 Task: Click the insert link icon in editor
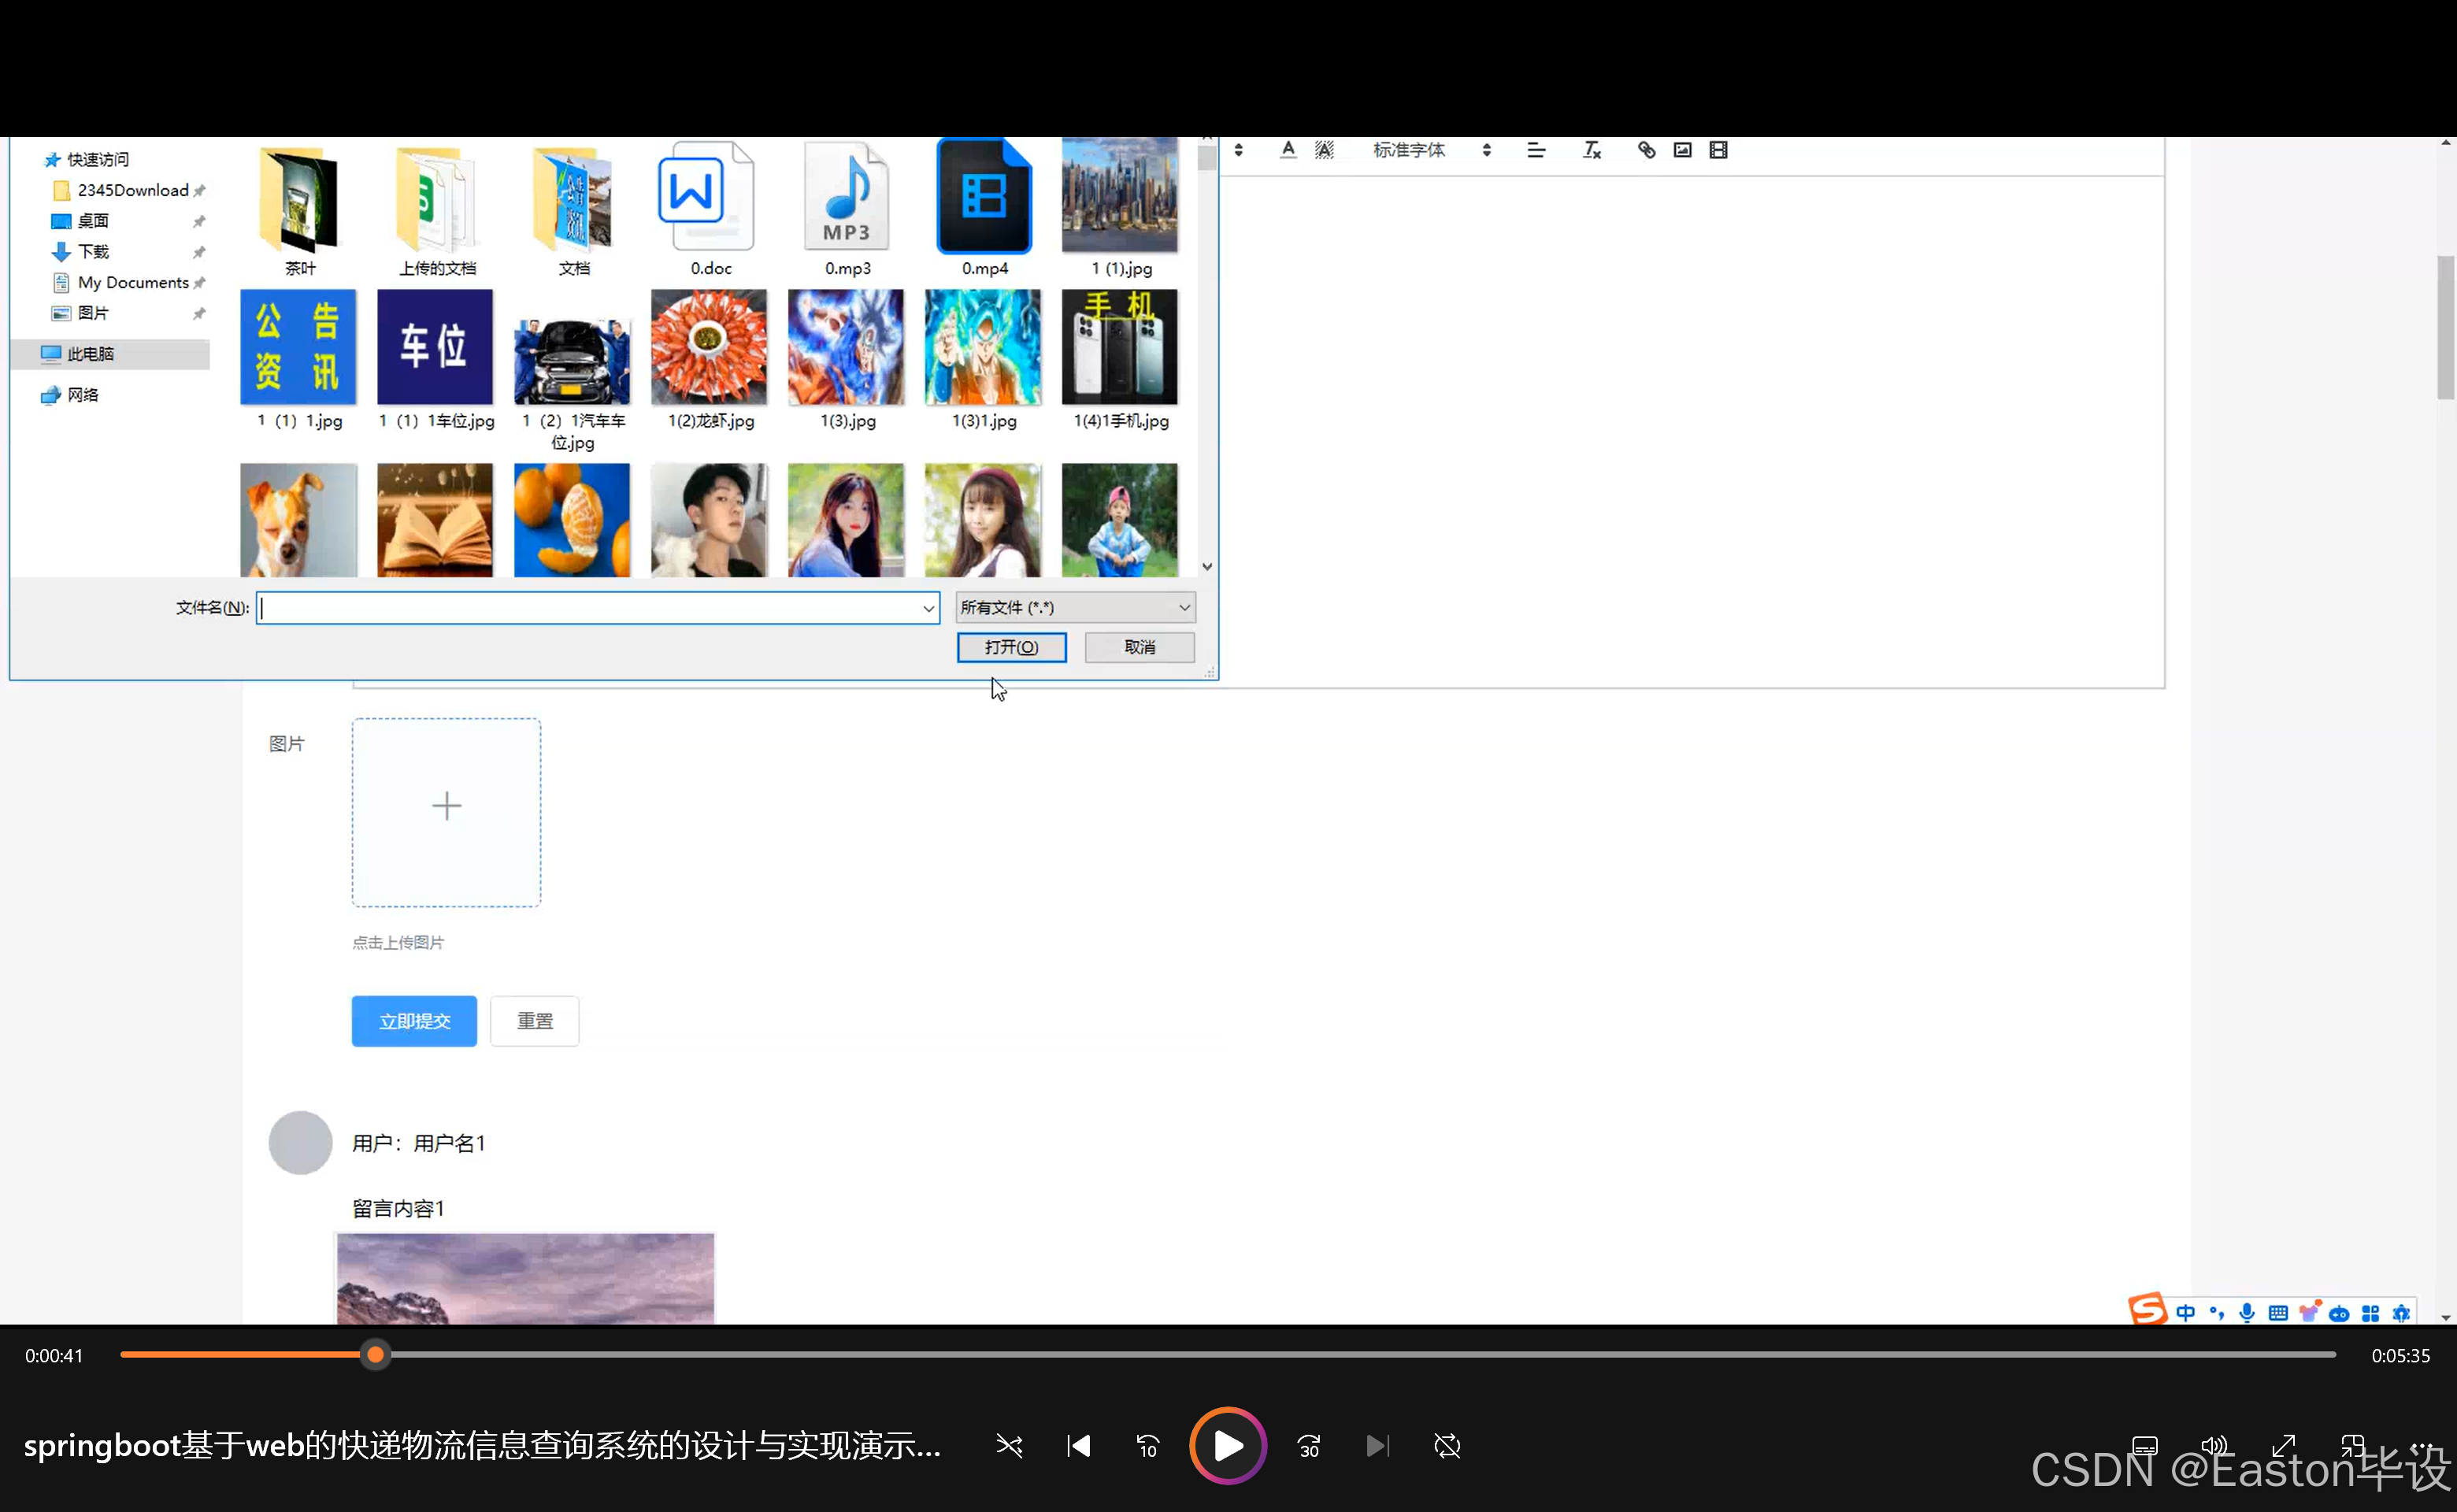[x=1646, y=150]
